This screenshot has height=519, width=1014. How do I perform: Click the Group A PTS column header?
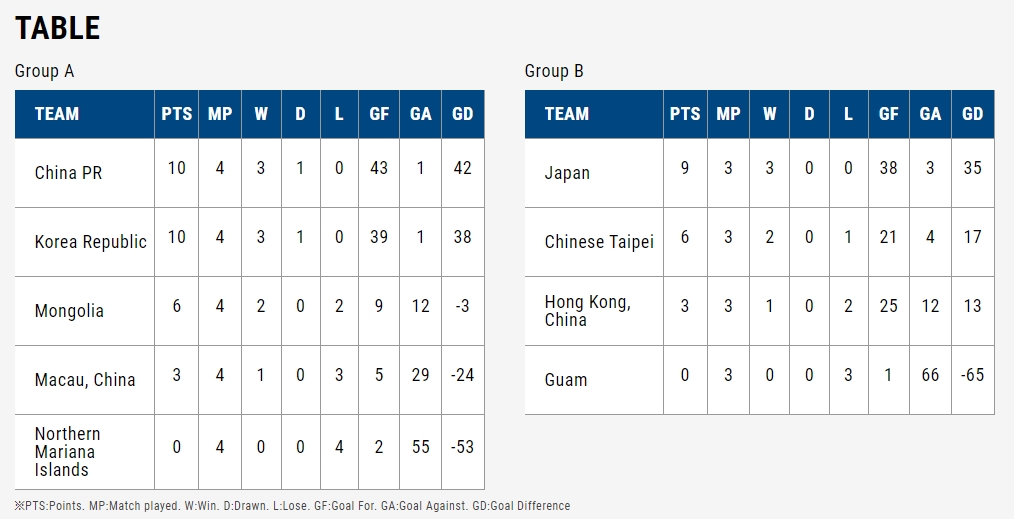pyautogui.click(x=177, y=114)
